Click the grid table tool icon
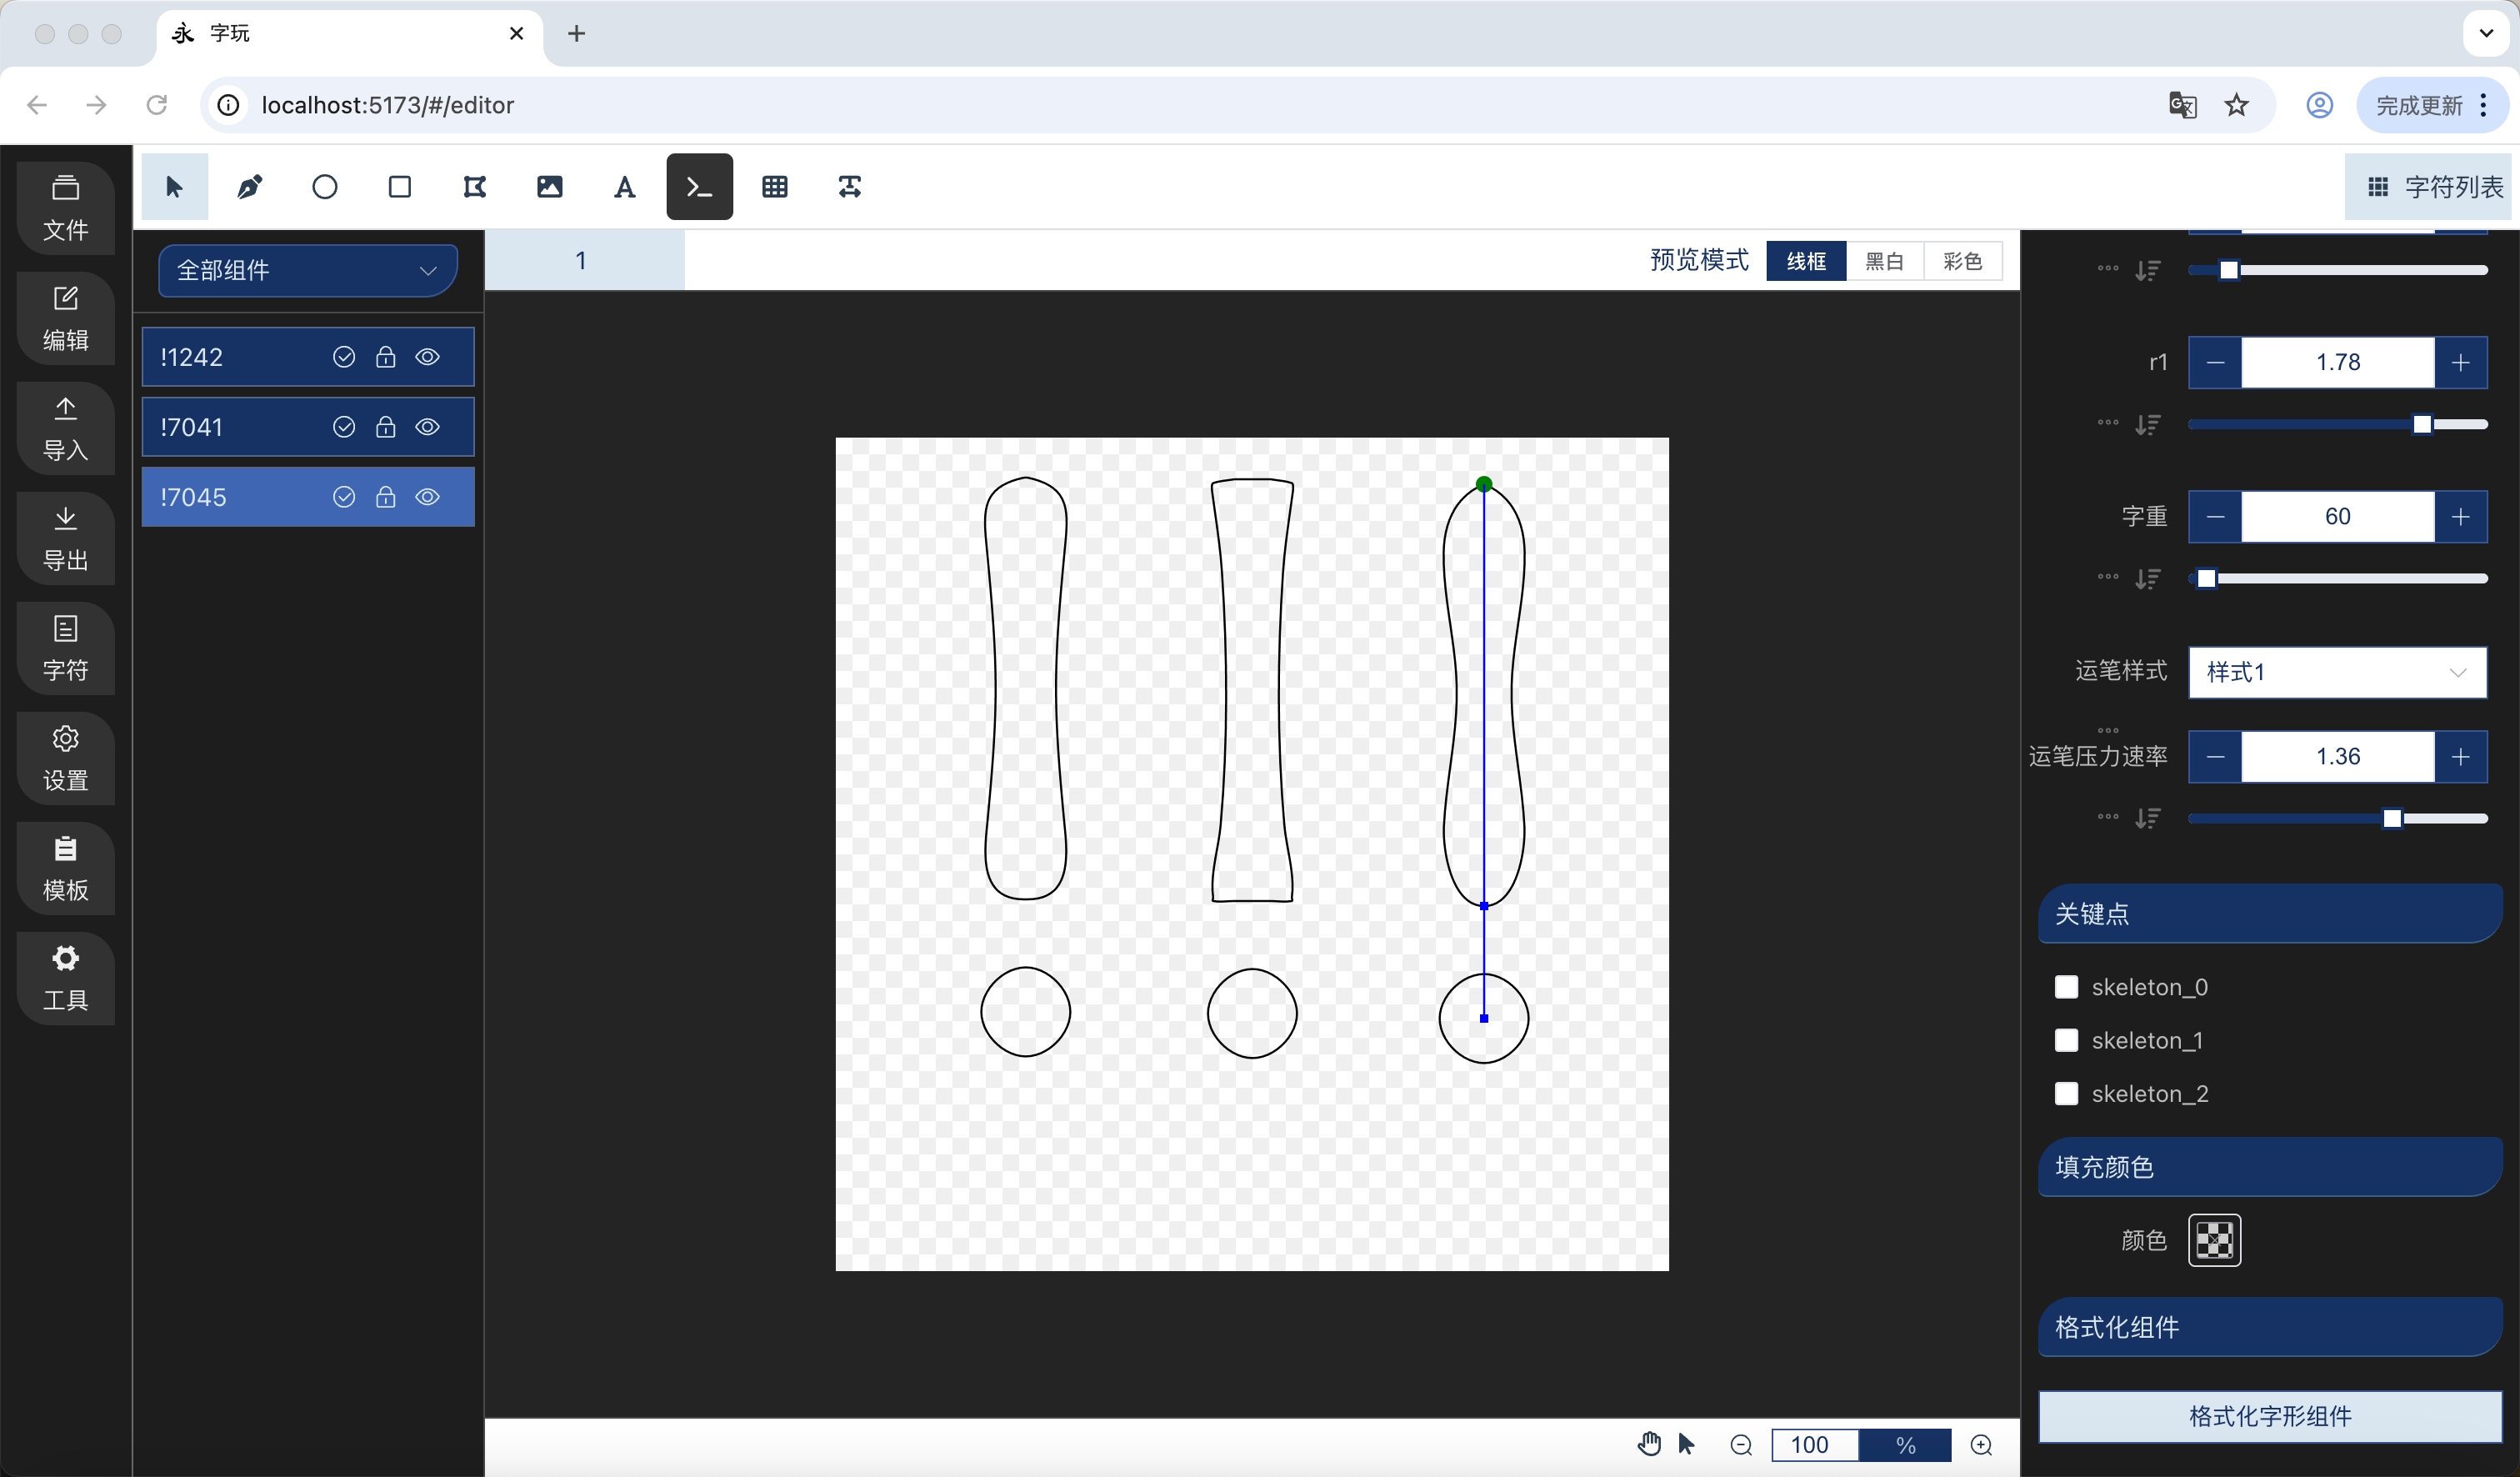 775,187
